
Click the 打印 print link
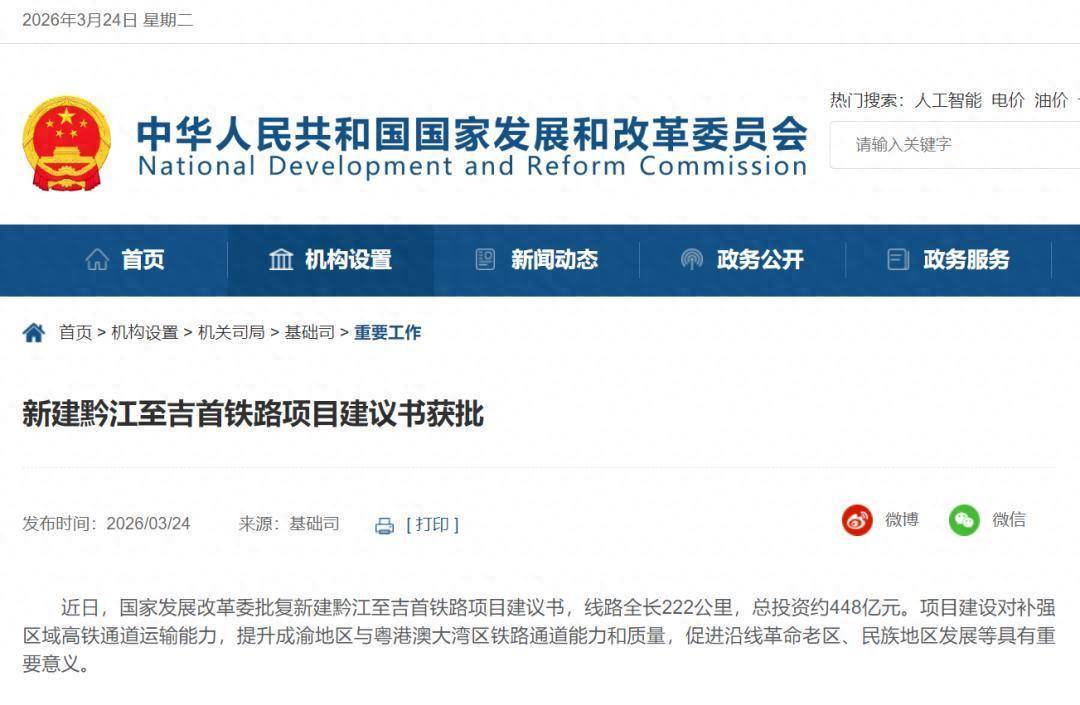click(433, 525)
